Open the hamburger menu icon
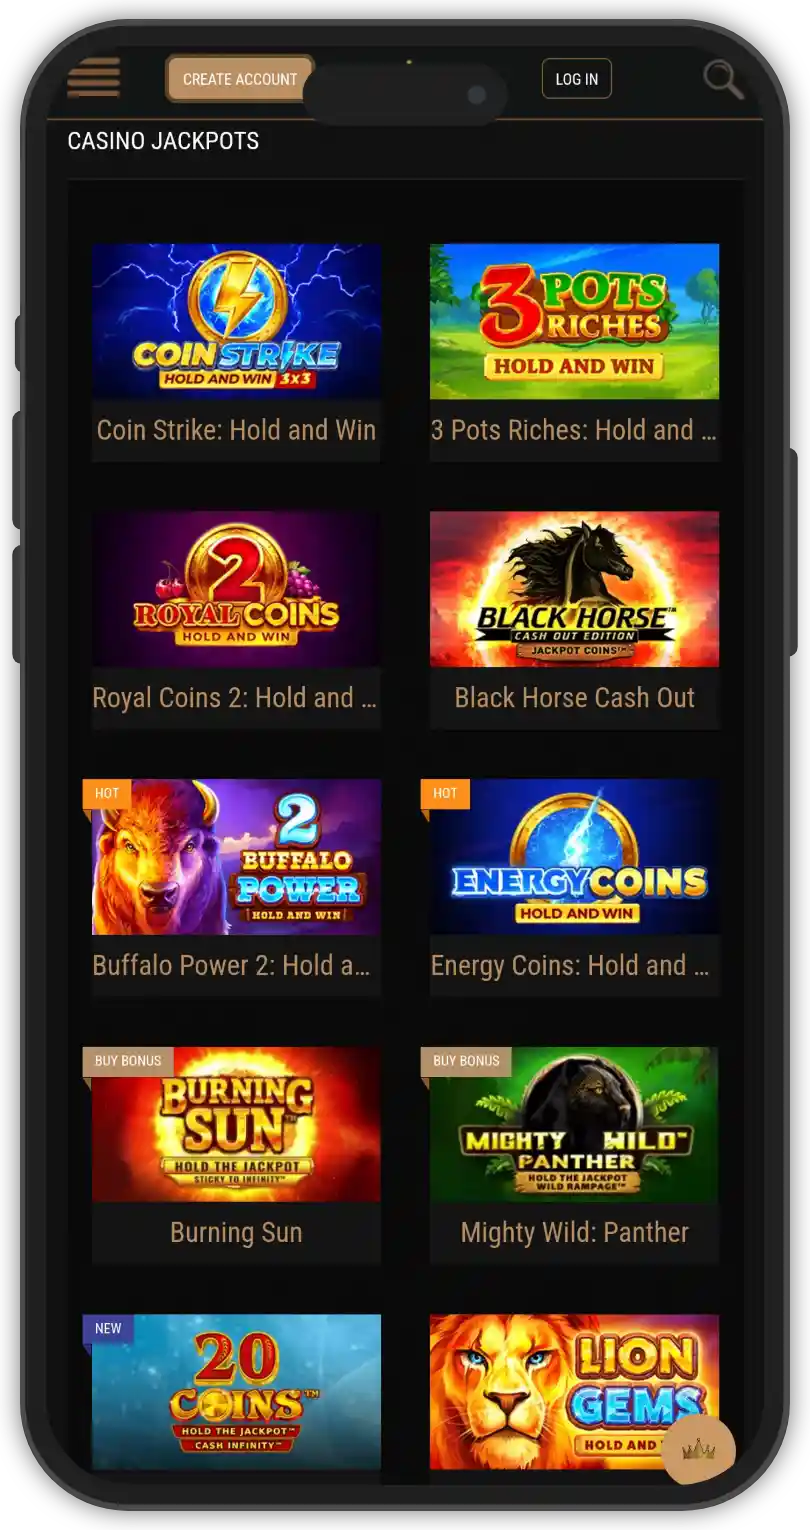Image resolution: width=810 pixels, height=1530 pixels. tap(94, 78)
